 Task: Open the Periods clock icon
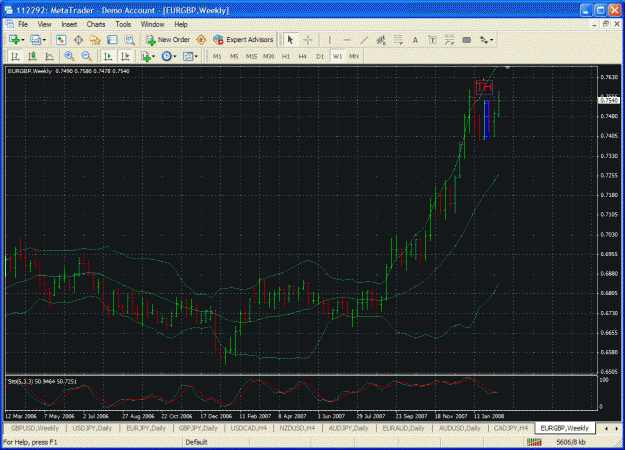167,56
